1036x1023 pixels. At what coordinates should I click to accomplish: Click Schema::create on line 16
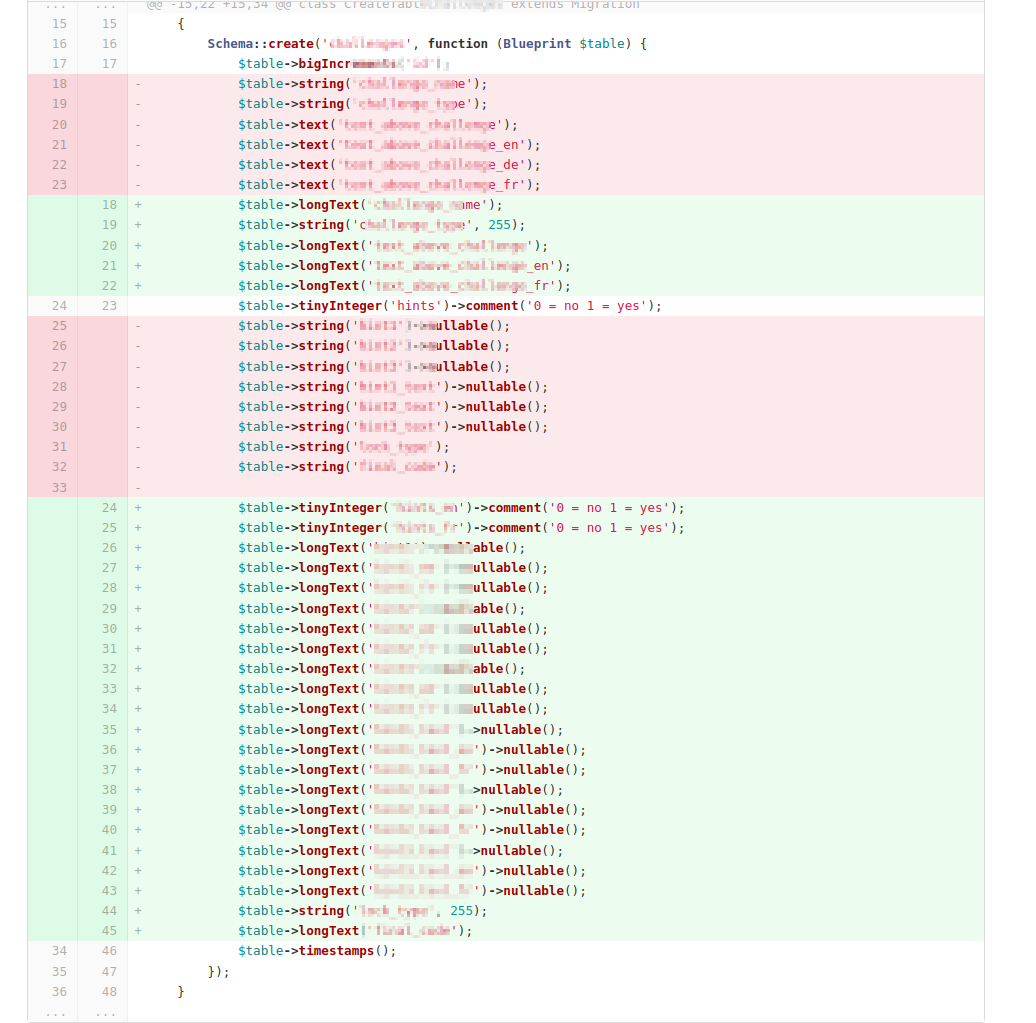click(x=260, y=44)
